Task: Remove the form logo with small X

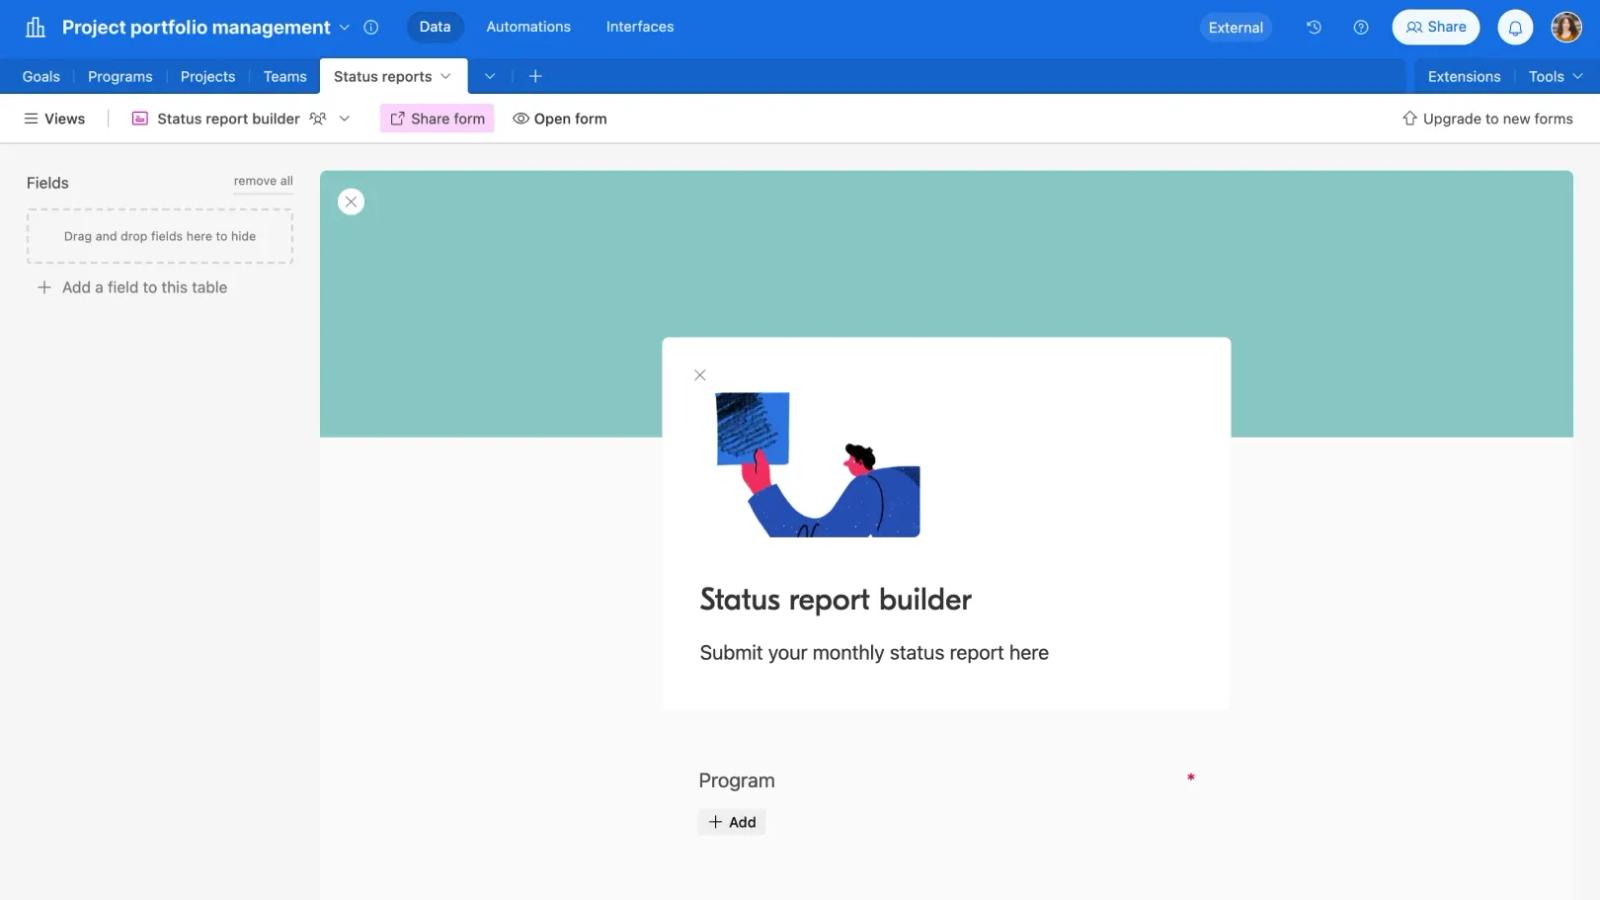Action: point(700,375)
